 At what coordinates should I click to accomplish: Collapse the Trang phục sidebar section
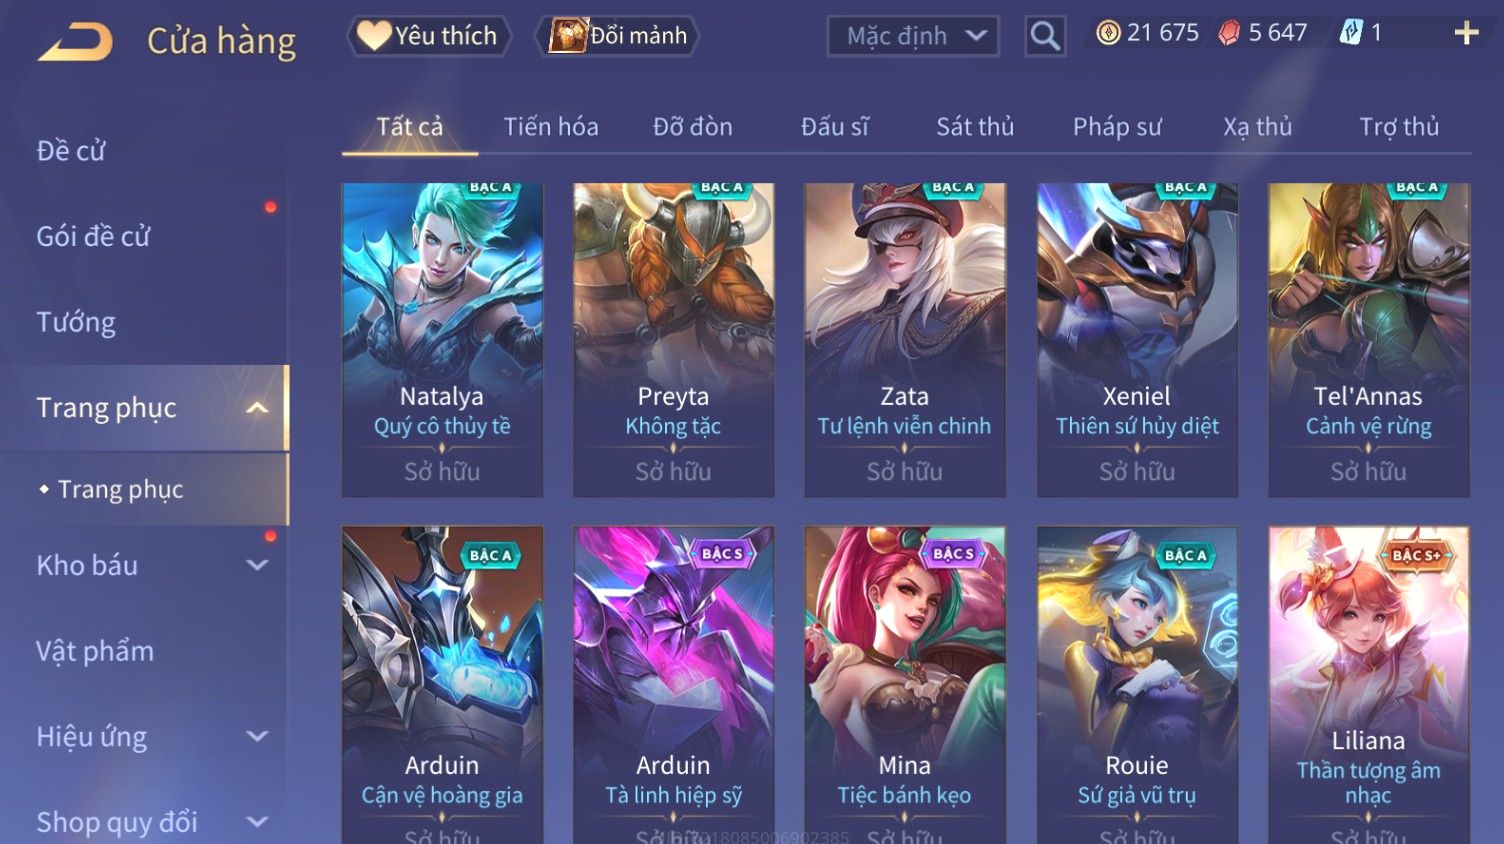257,408
